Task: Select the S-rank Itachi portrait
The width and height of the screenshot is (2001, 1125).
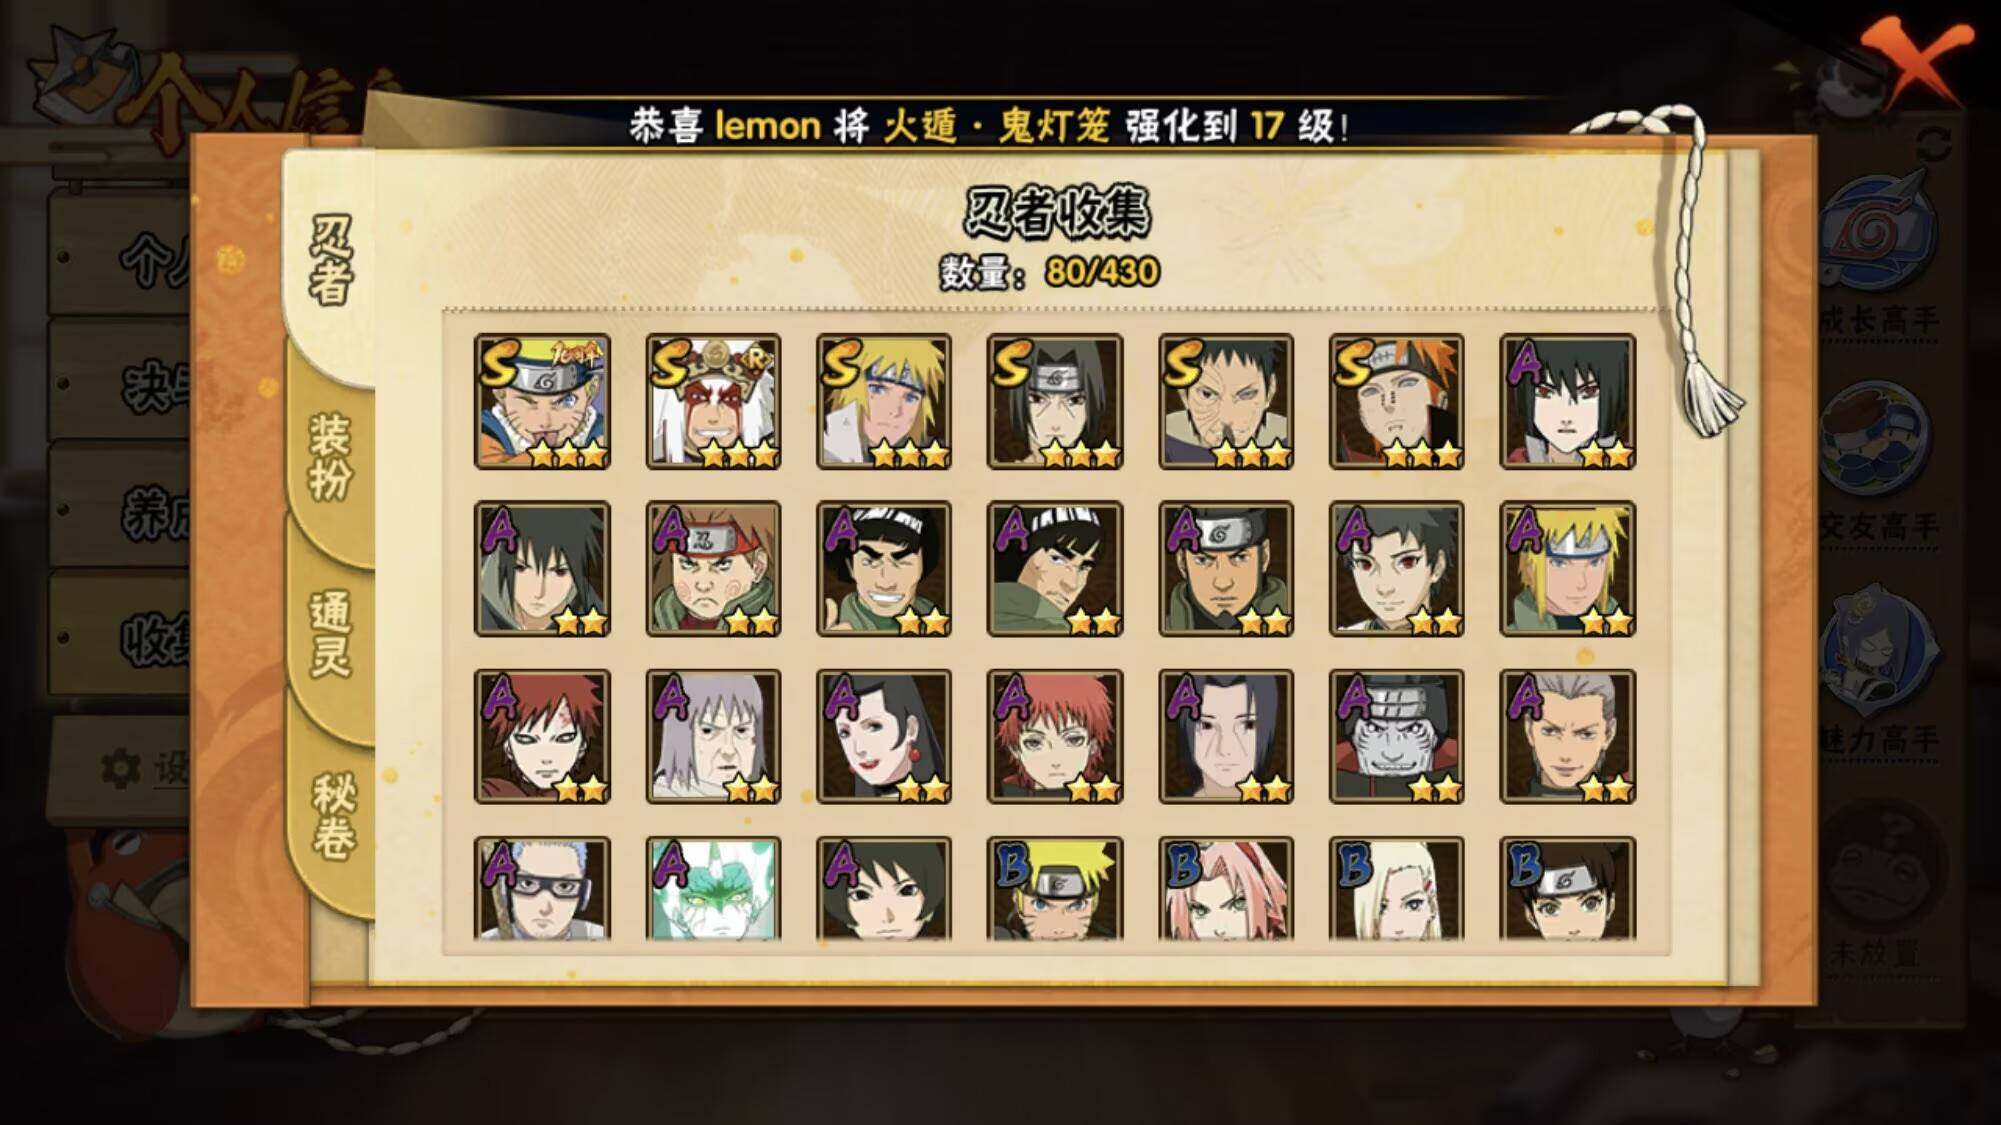Action: [1055, 401]
